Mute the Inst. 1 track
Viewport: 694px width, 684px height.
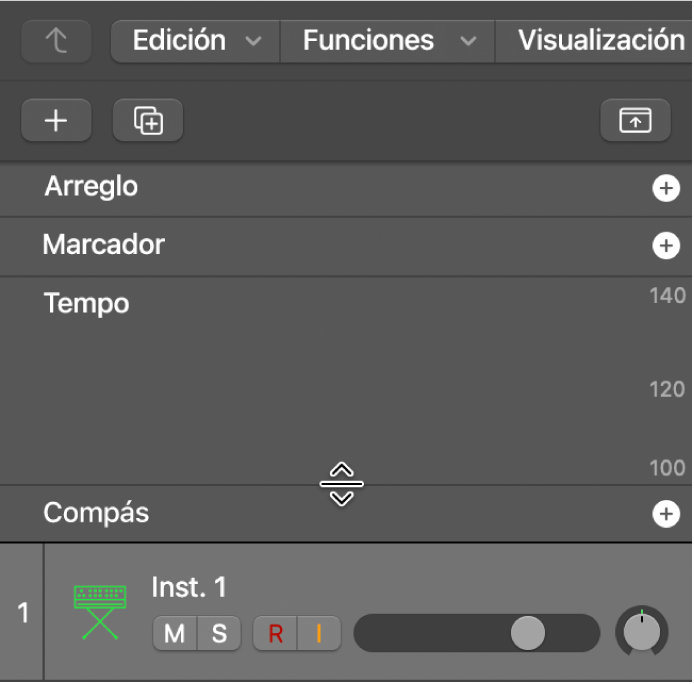(x=174, y=633)
